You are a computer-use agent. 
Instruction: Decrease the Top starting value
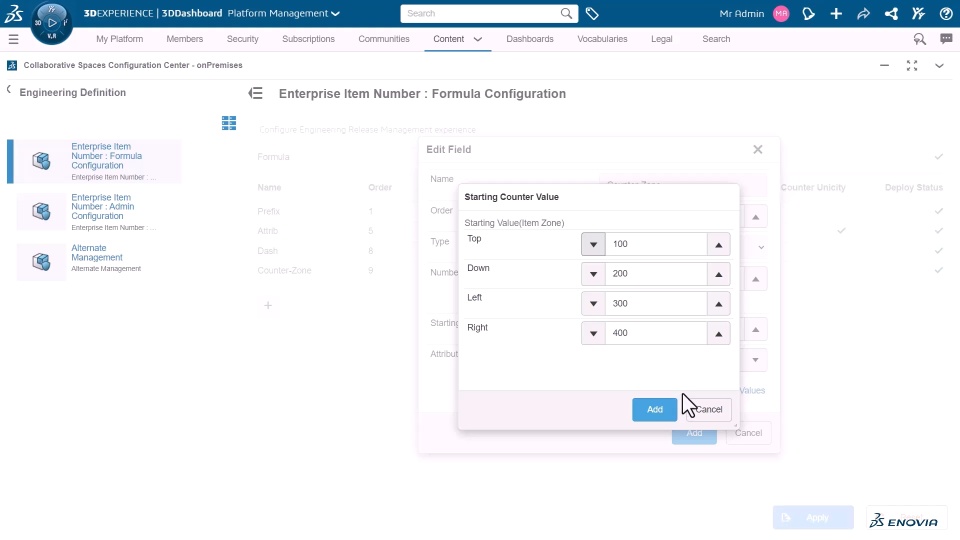coord(593,244)
